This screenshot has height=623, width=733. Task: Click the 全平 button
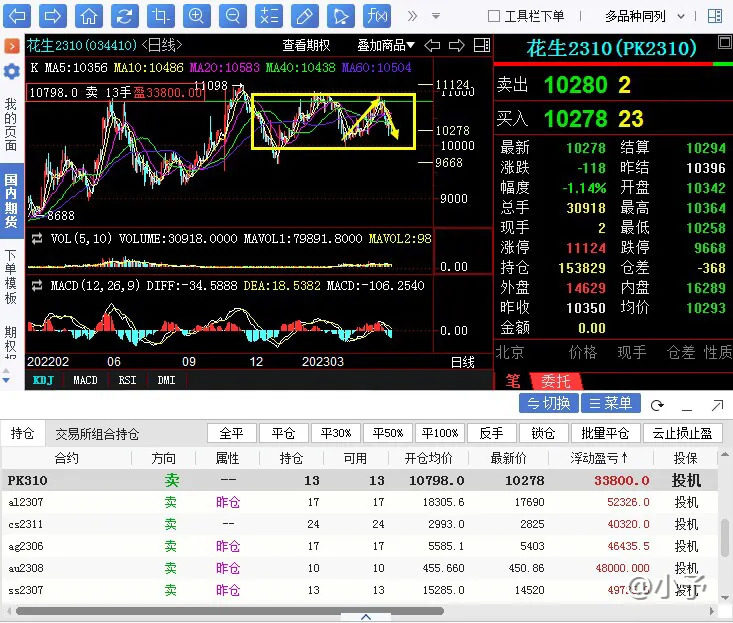[x=232, y=433]
